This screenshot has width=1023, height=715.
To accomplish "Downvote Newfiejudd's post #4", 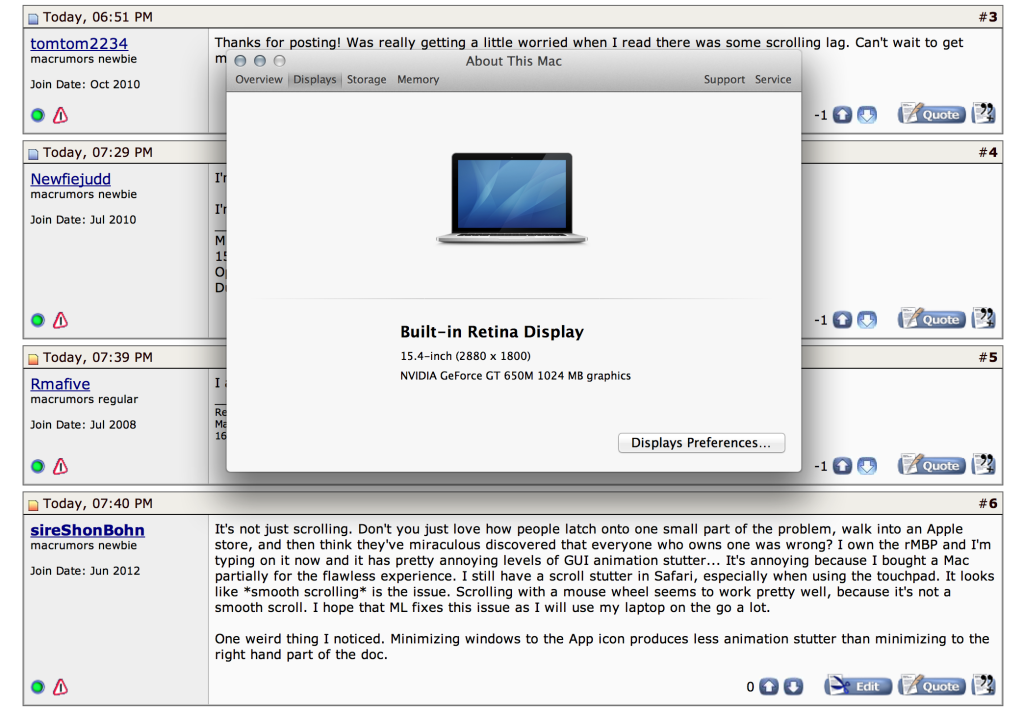I will point(866,320).
